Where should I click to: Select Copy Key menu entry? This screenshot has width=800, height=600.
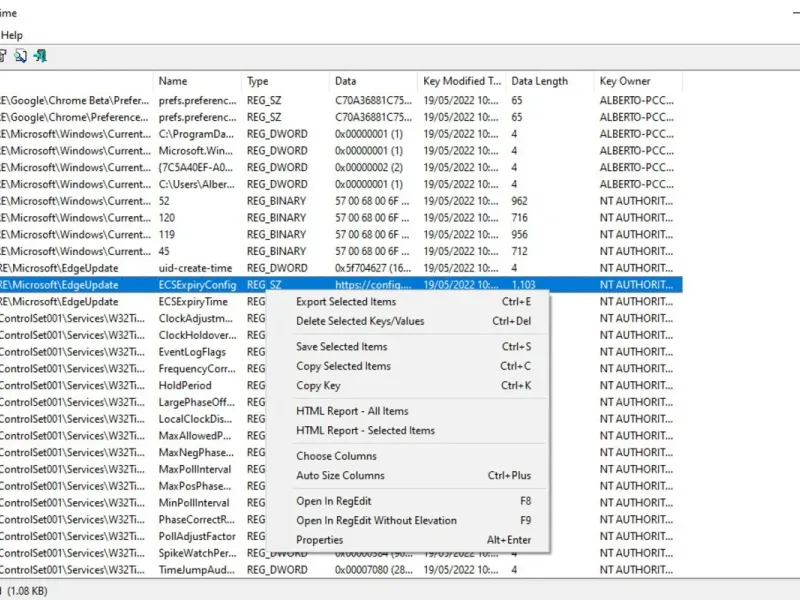(x=408, y=385)
